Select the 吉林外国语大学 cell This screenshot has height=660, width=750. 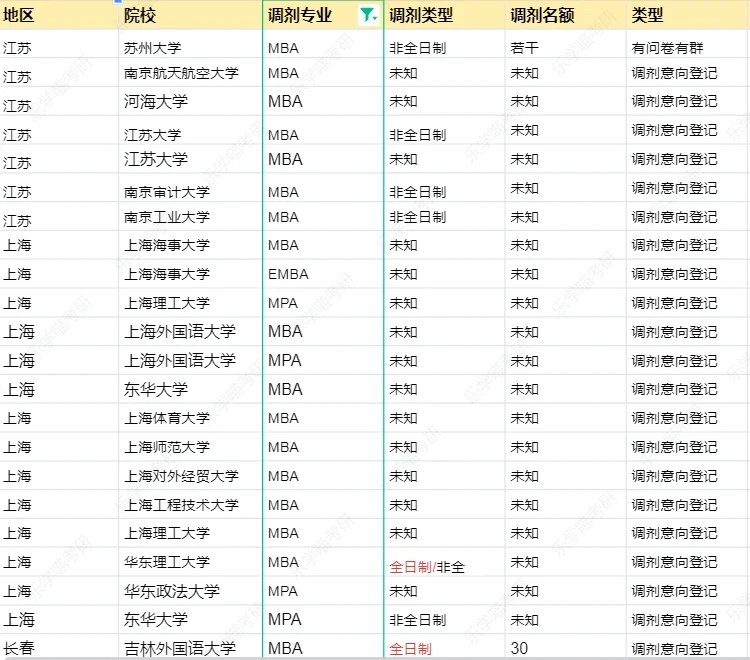pyautogui.click(x=180, y=649)
